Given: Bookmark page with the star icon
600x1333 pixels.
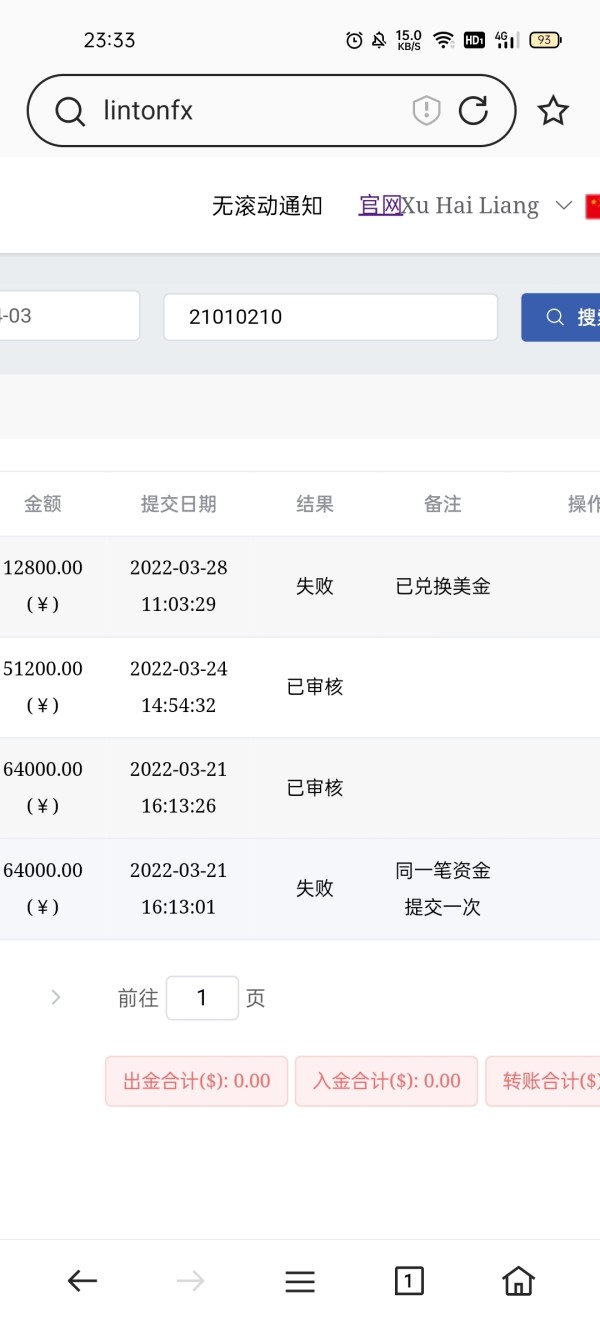Looking at the screenshot, I should [553, 111].
